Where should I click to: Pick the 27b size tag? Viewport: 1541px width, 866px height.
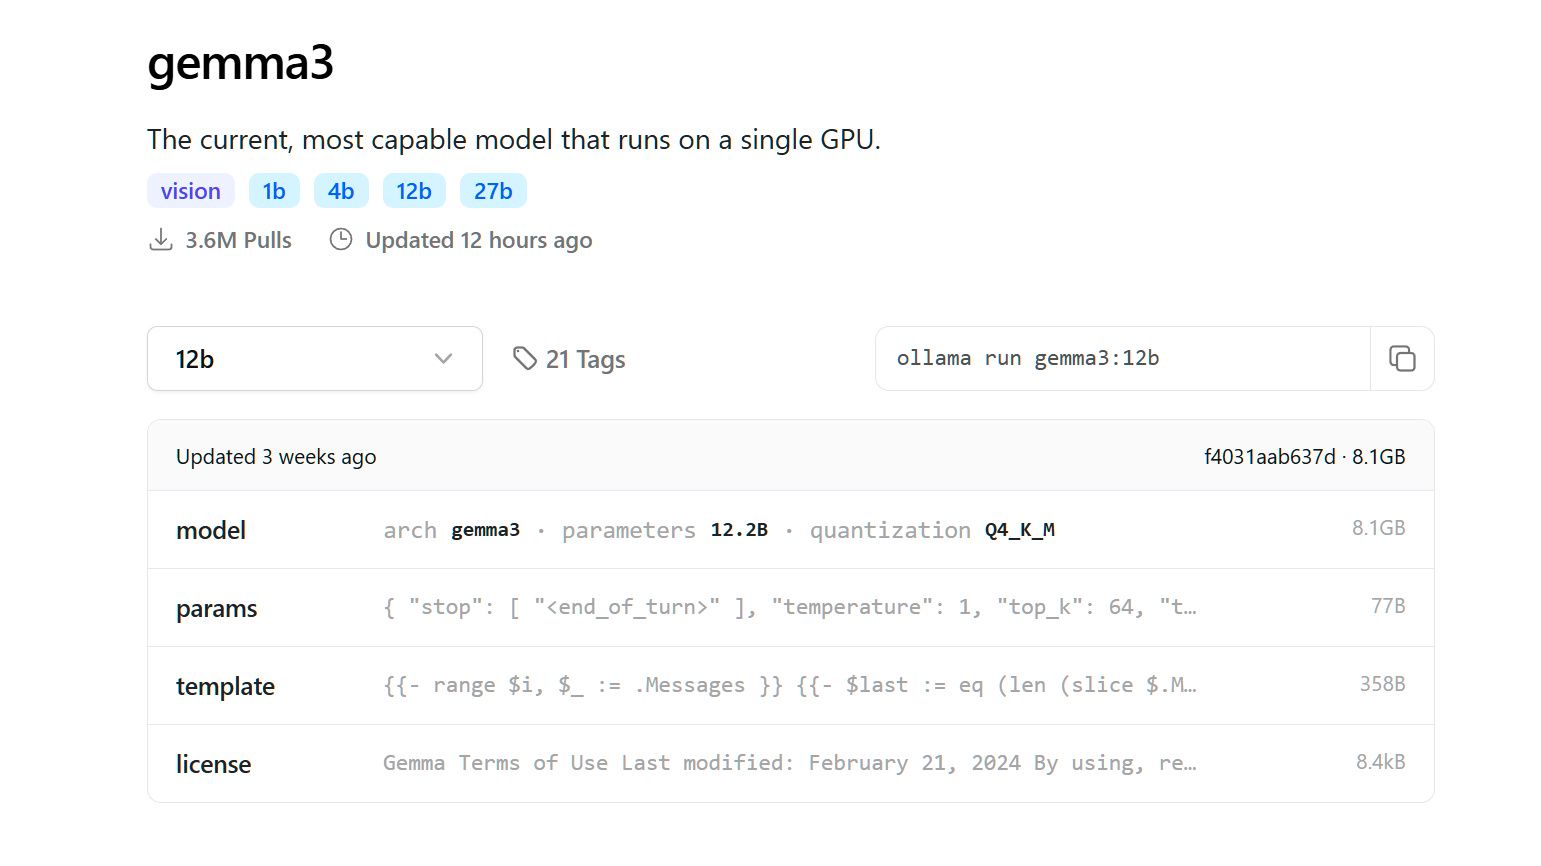493,191
